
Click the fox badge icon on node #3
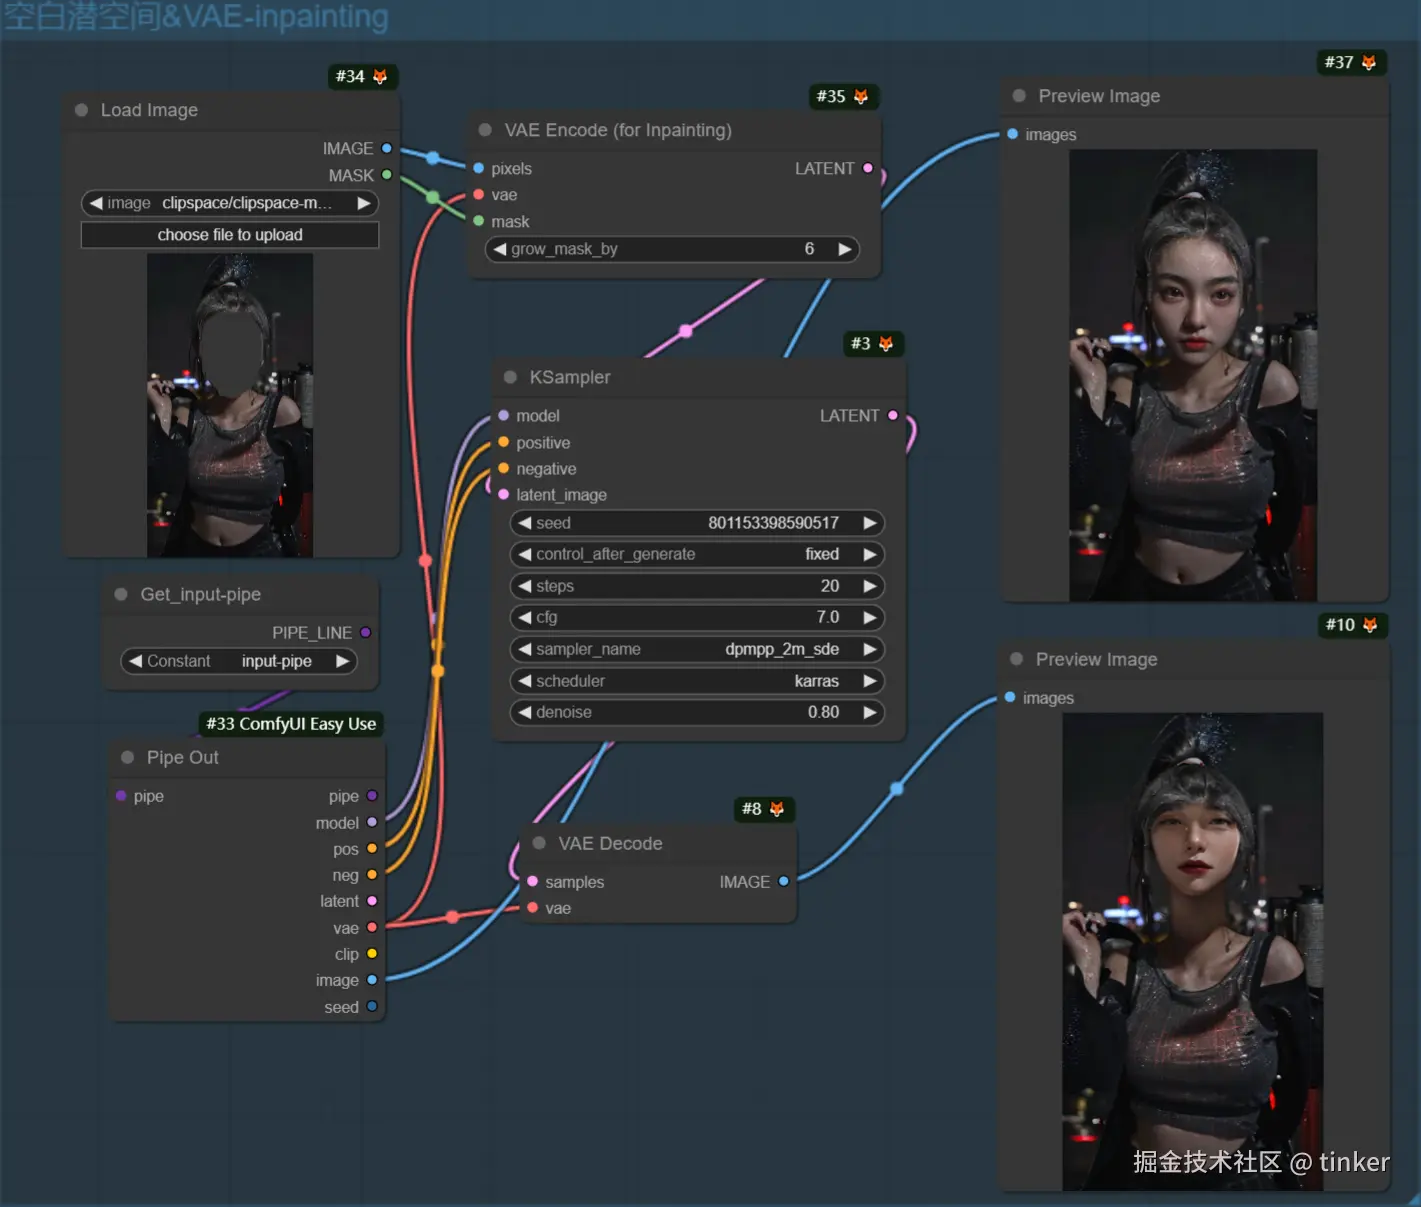click(x=886, y=344)
